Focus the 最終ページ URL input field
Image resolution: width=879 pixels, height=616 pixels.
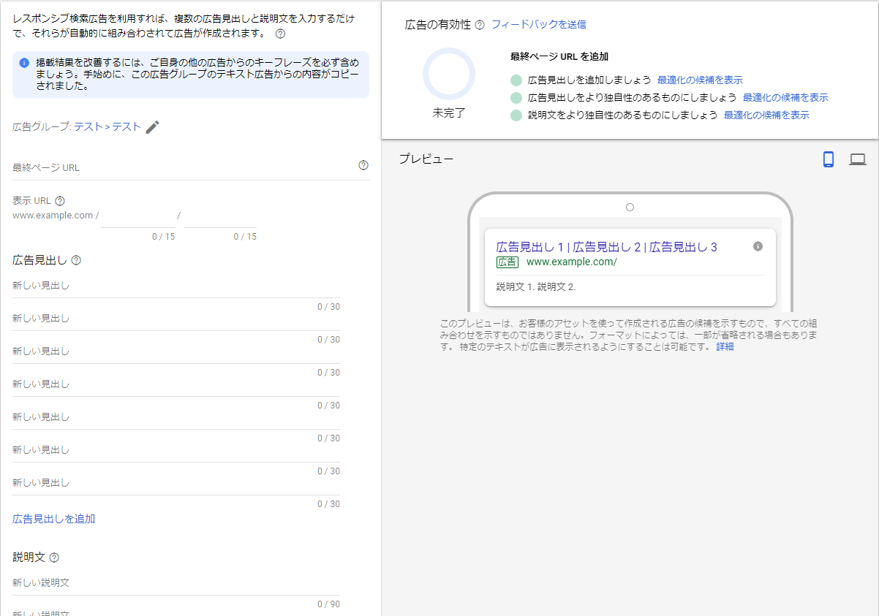click(x=185, y=168)
